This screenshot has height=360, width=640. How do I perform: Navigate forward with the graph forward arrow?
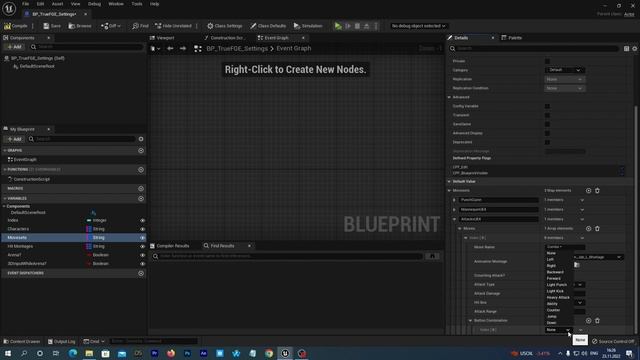183,49
